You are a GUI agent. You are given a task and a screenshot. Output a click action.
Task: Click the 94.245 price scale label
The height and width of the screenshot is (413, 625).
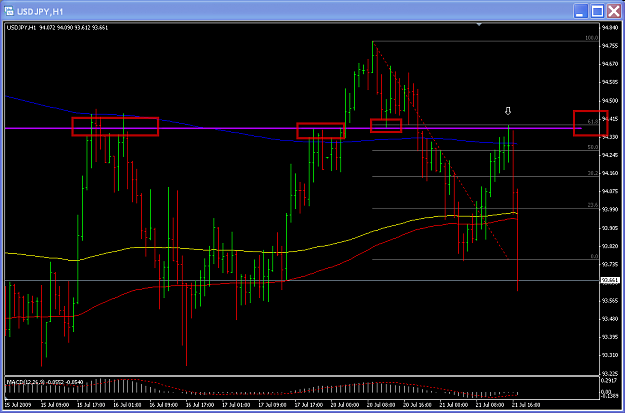(610, 155)
